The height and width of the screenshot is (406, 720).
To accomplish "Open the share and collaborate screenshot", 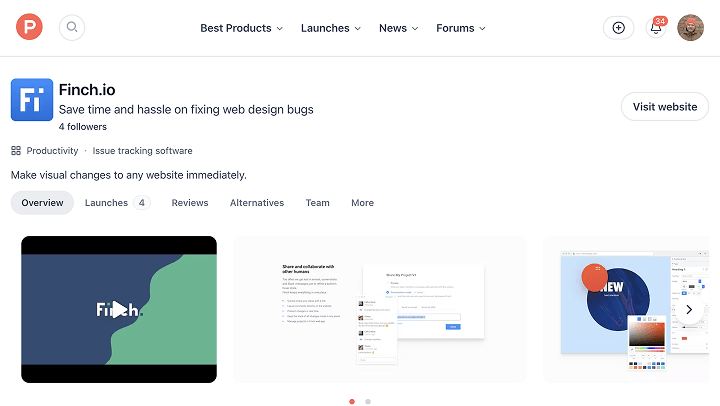I will click(x=380, y=310).
